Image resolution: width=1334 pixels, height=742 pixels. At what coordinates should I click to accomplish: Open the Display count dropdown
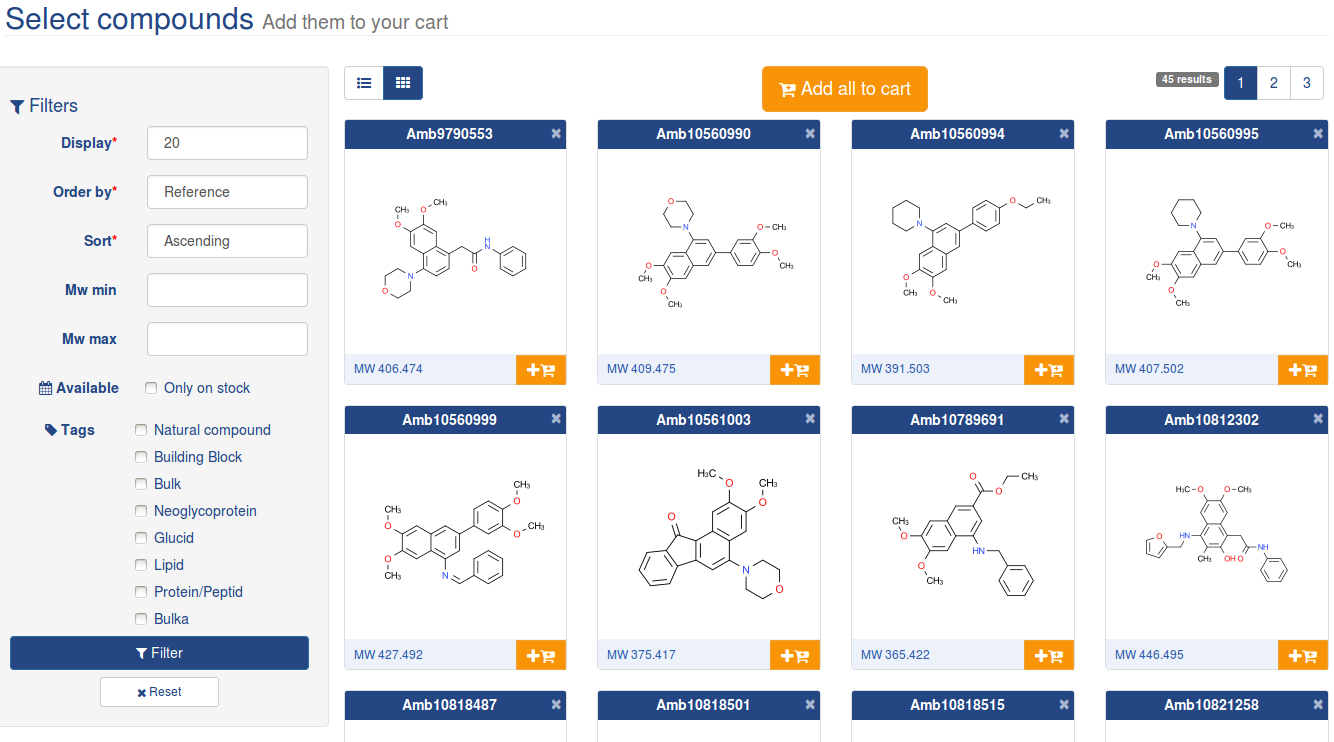[227, 143]
